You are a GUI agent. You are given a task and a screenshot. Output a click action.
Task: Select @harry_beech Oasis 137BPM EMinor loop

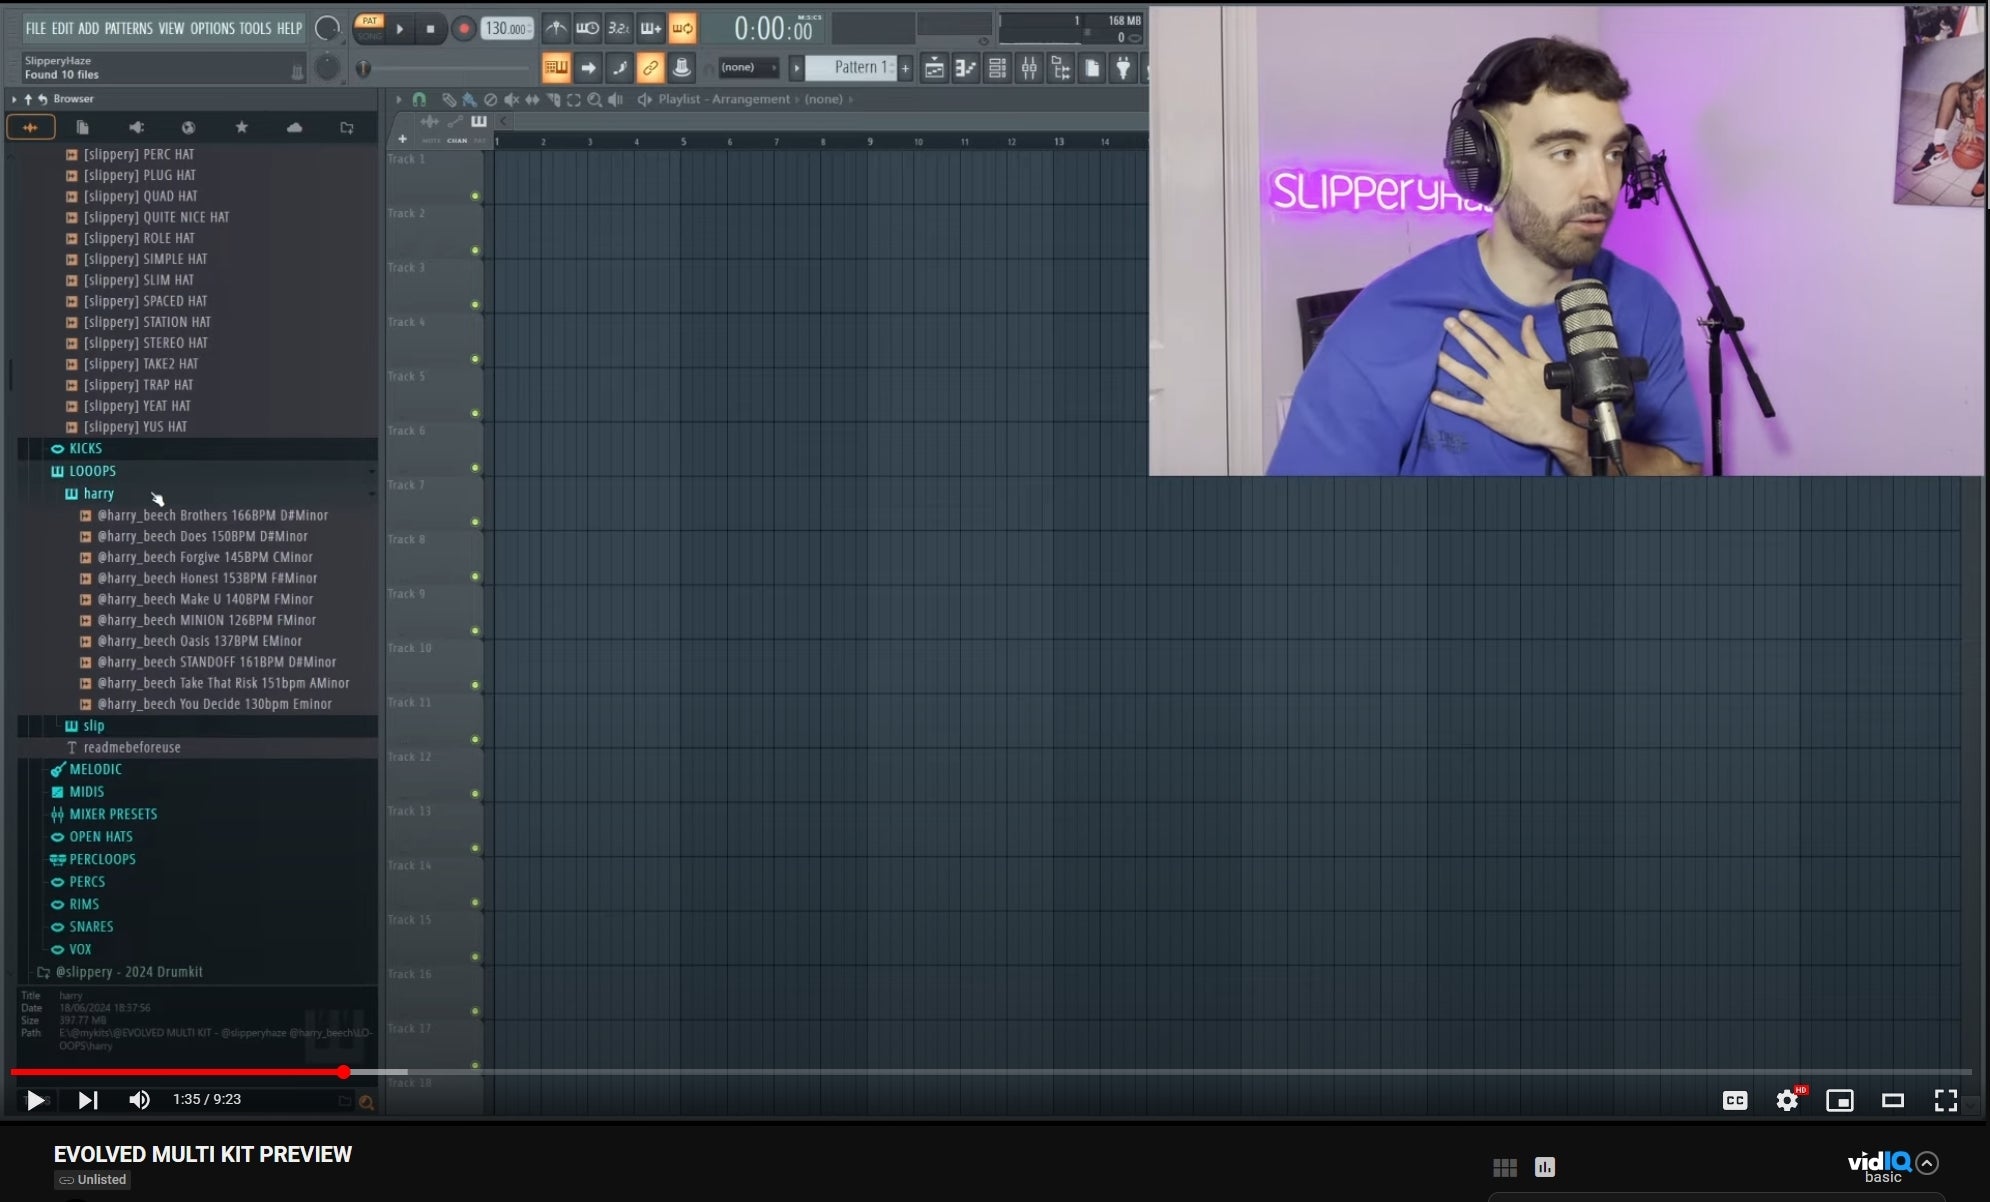coord(199,641)
